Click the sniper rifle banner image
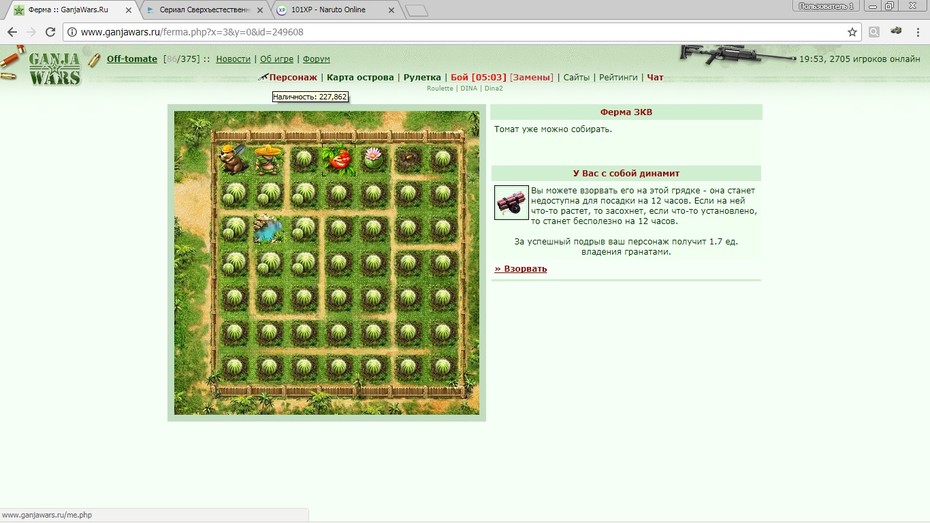 [x=737, y=55]
